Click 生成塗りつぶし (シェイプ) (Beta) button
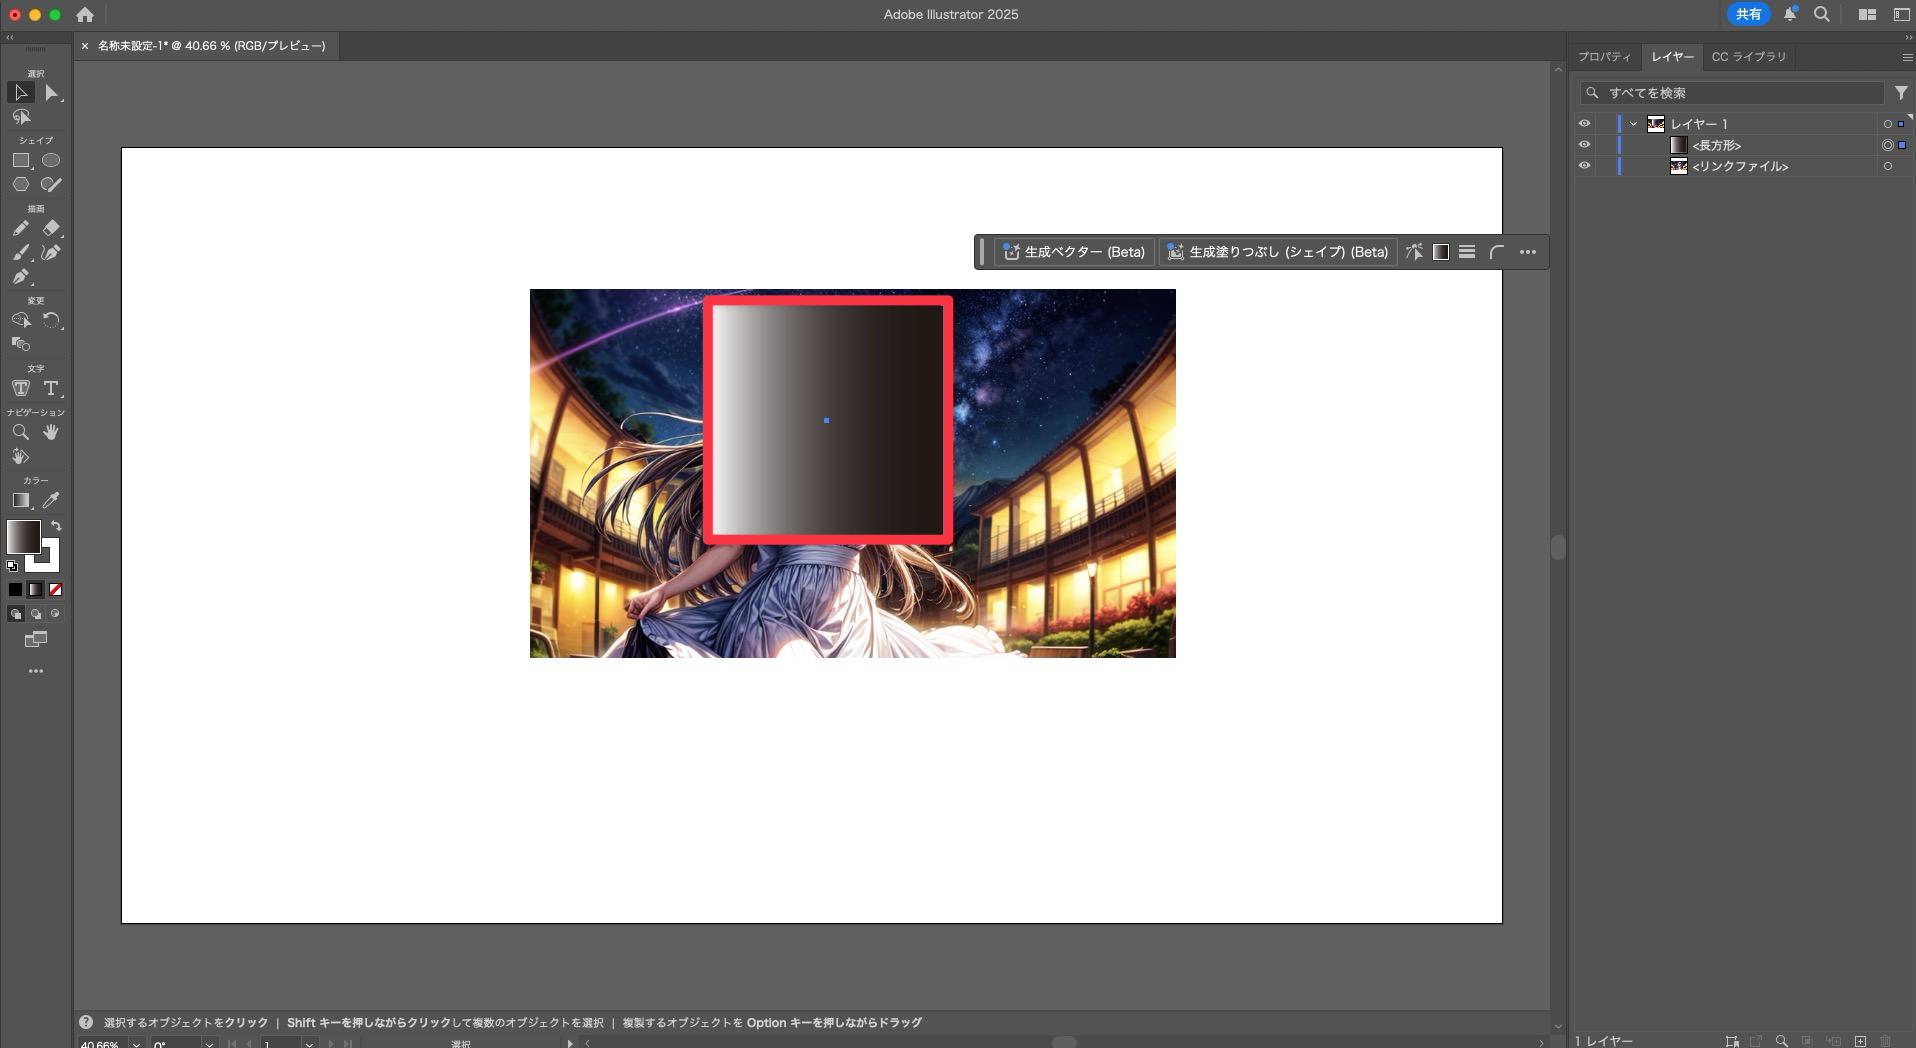Viewport: 1916px width, 1048px height. pyautogui.click(x=1278, y=252)
